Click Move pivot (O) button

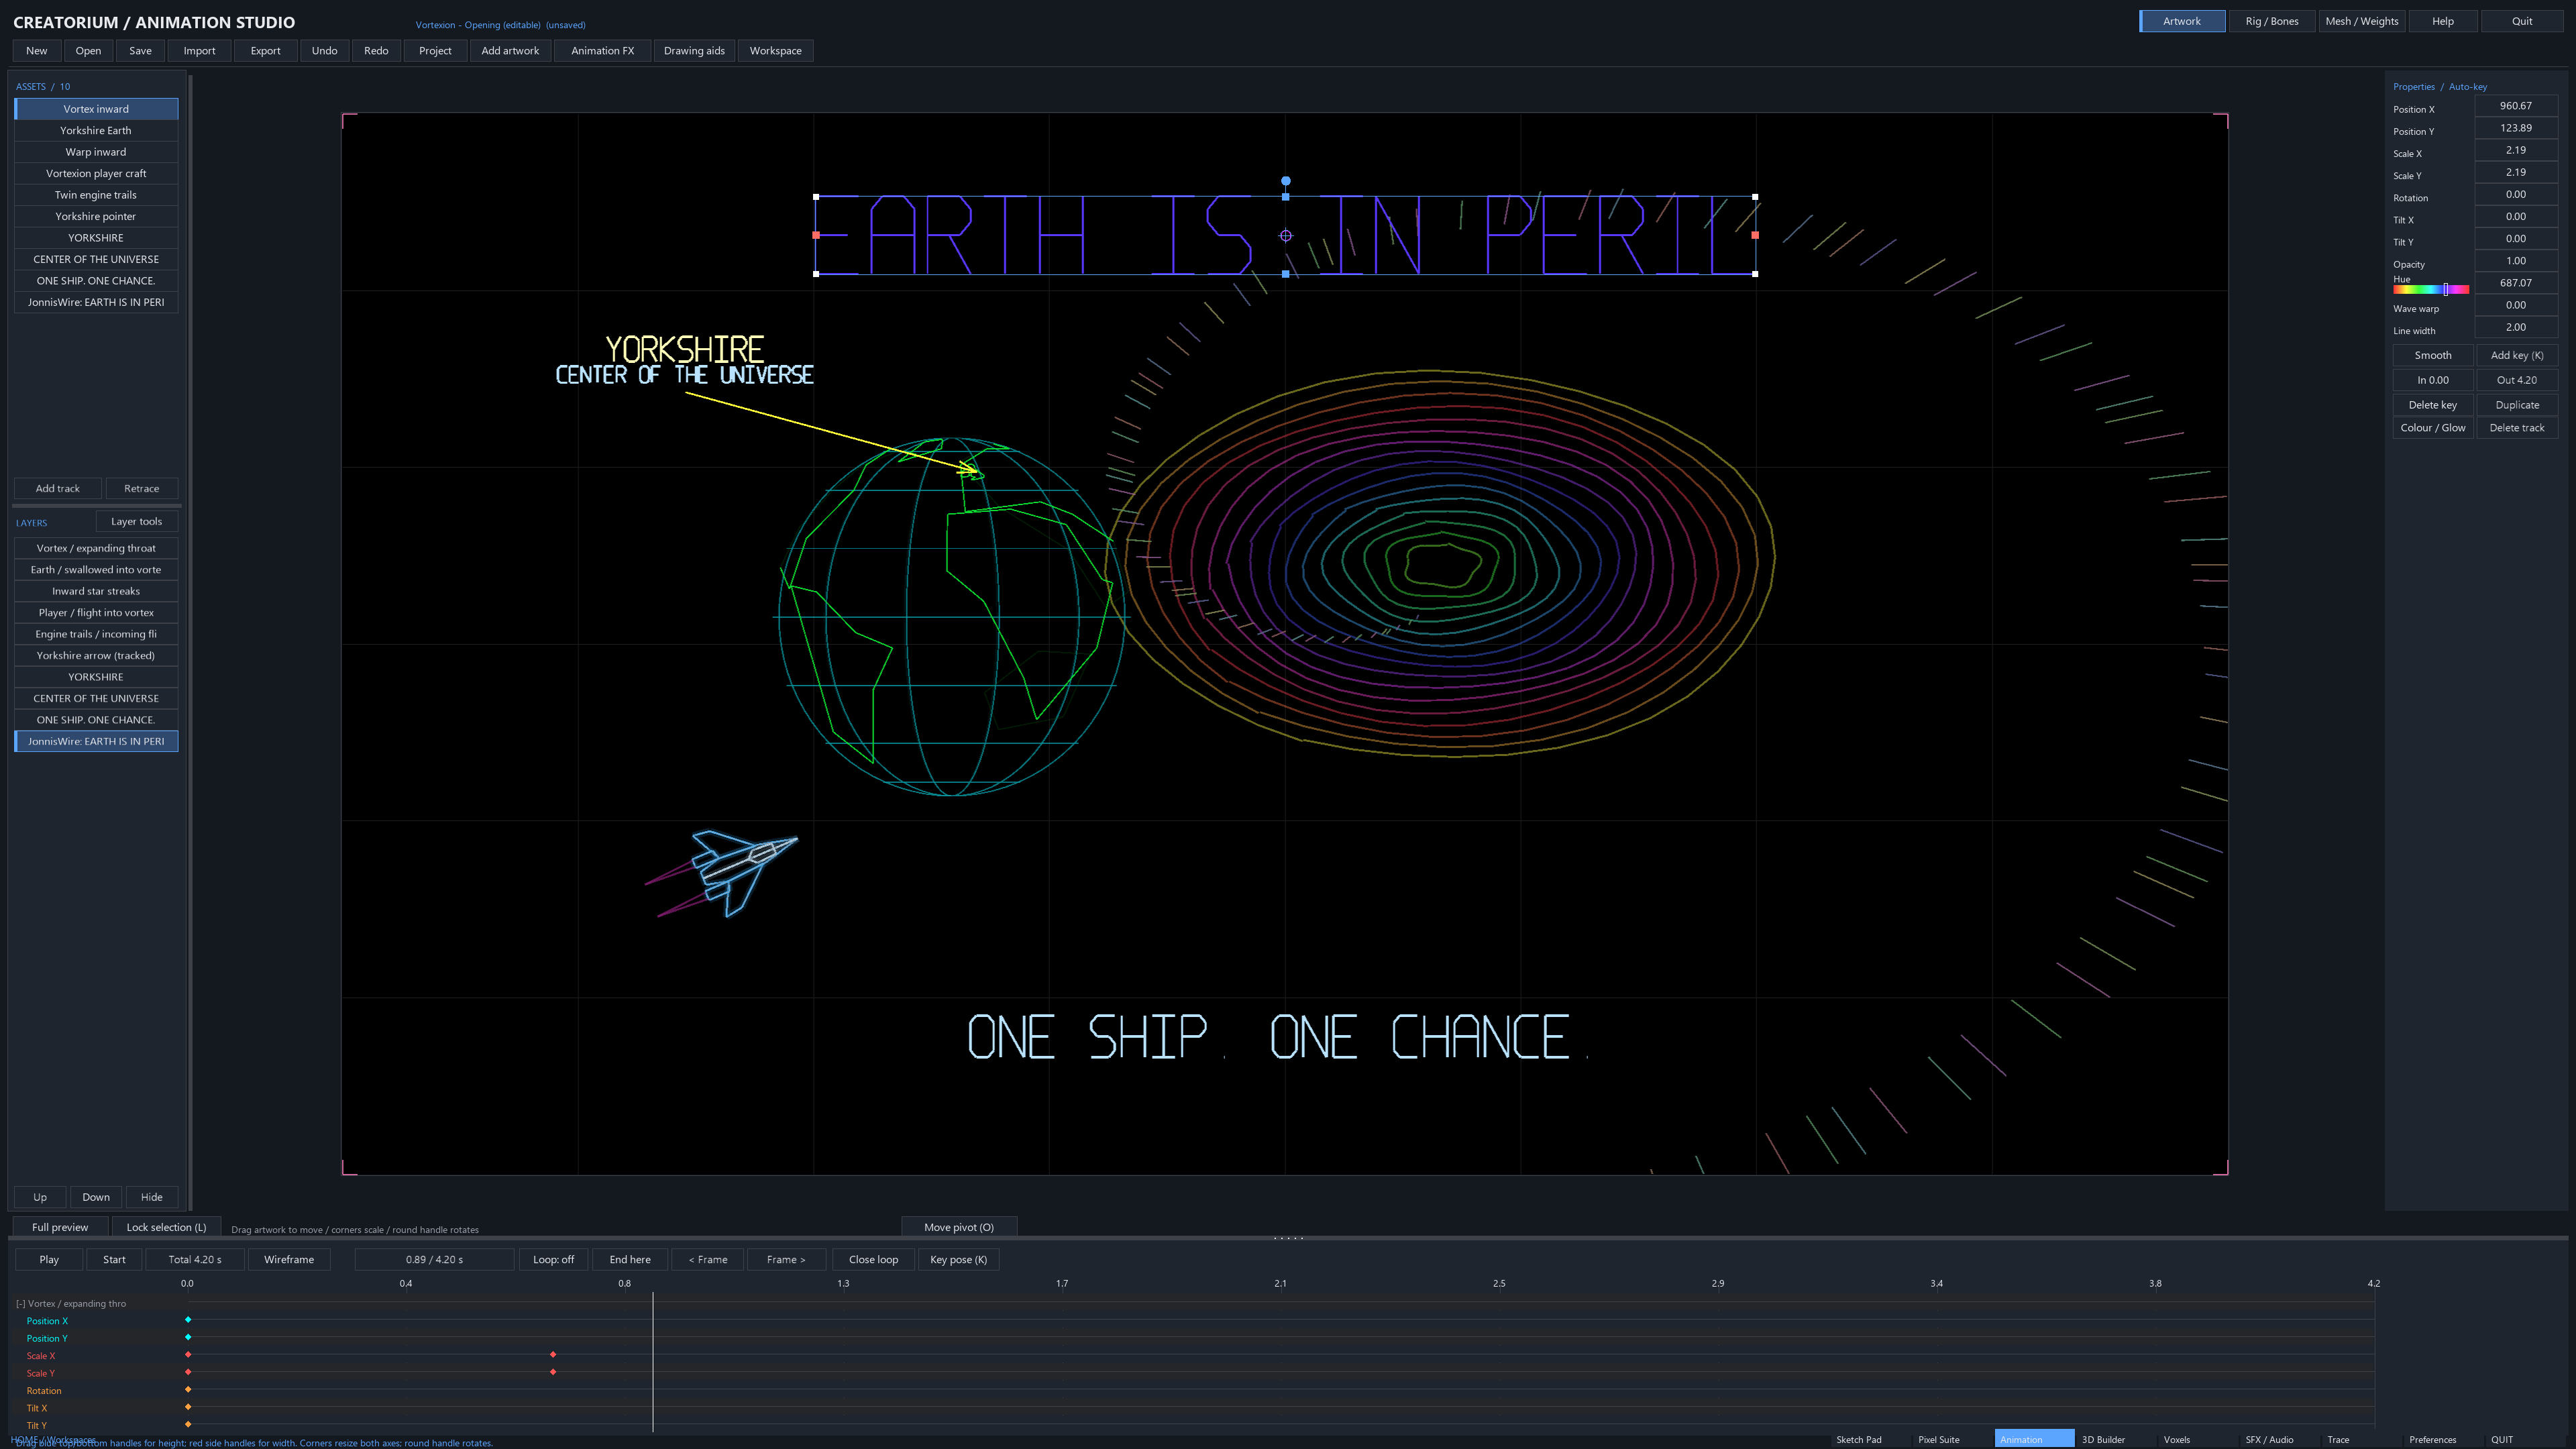tap(959, 1227)
